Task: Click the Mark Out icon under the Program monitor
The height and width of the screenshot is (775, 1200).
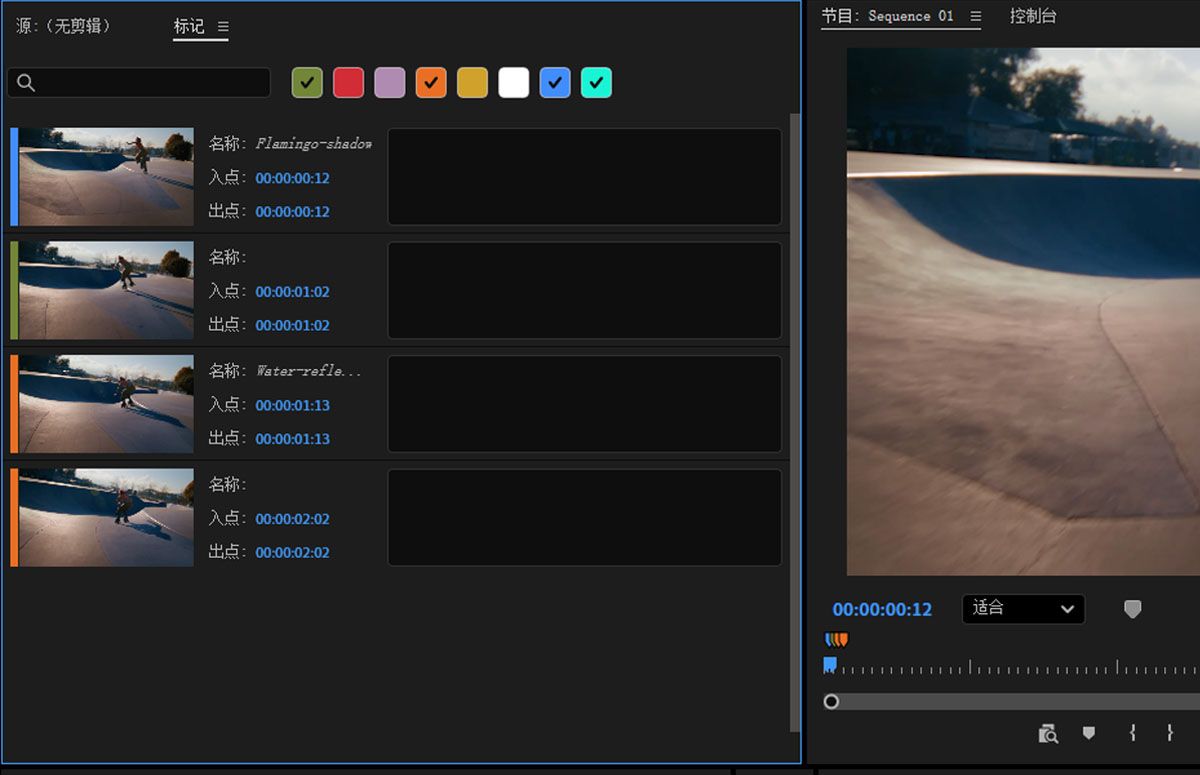Action: click(x=1172, y=733)
